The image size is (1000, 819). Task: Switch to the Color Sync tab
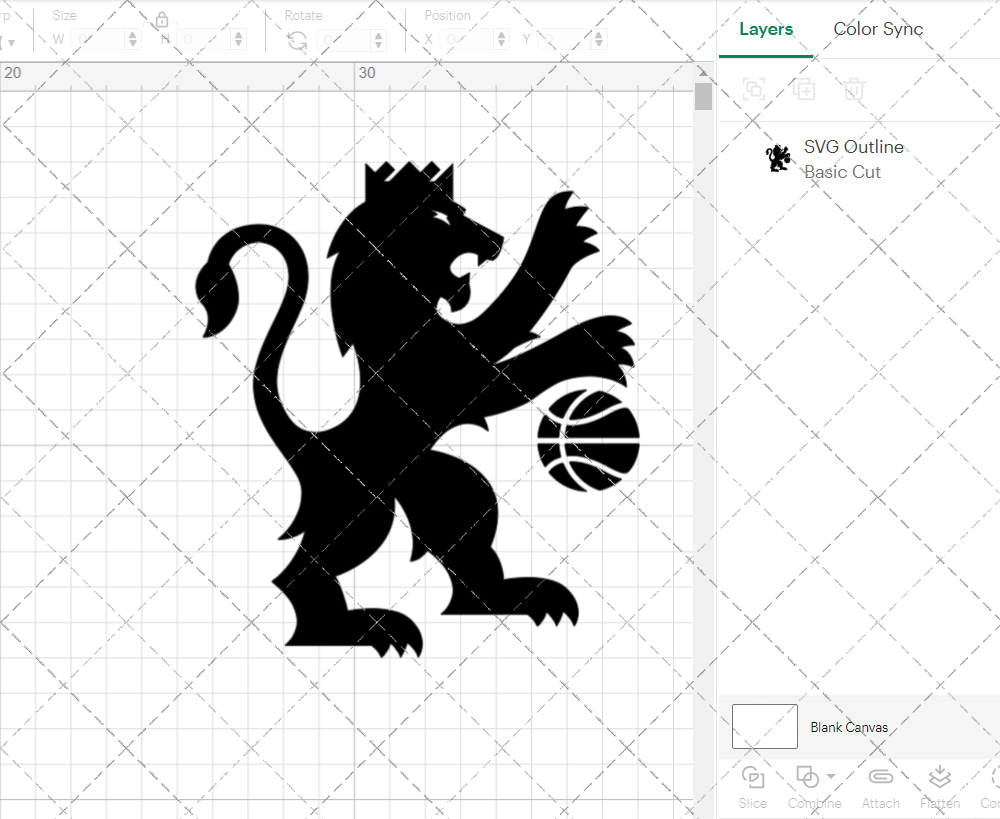pos(878,29)
